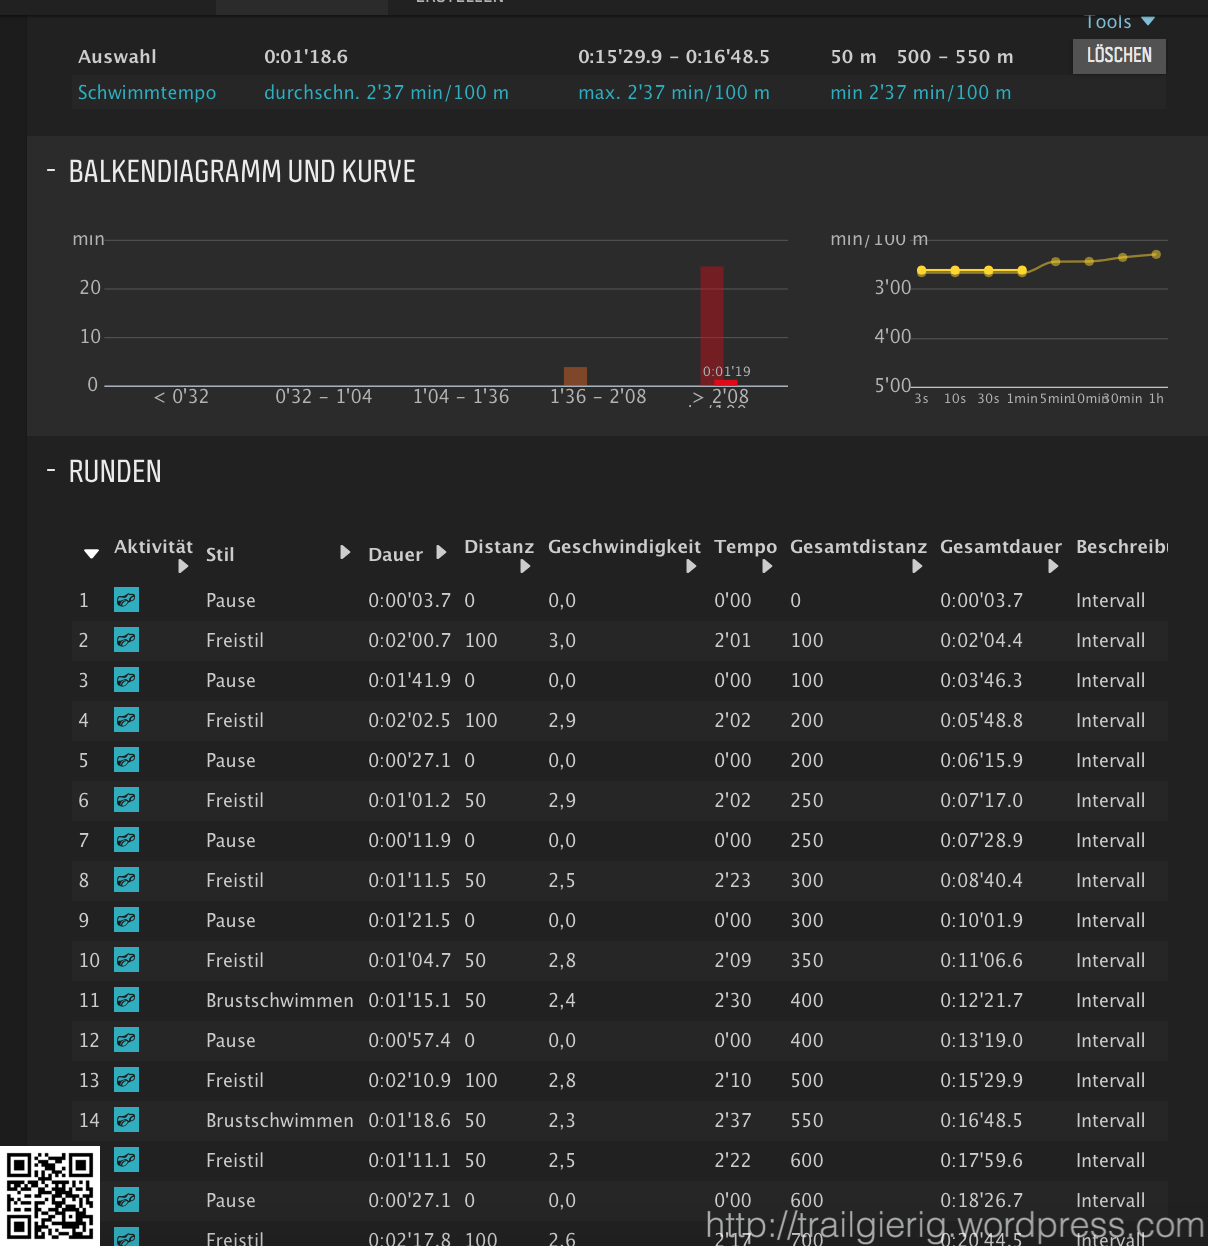Open the Tools dropdown menu
Screen dimensions: 1208x1246
tap(1120, 21)
